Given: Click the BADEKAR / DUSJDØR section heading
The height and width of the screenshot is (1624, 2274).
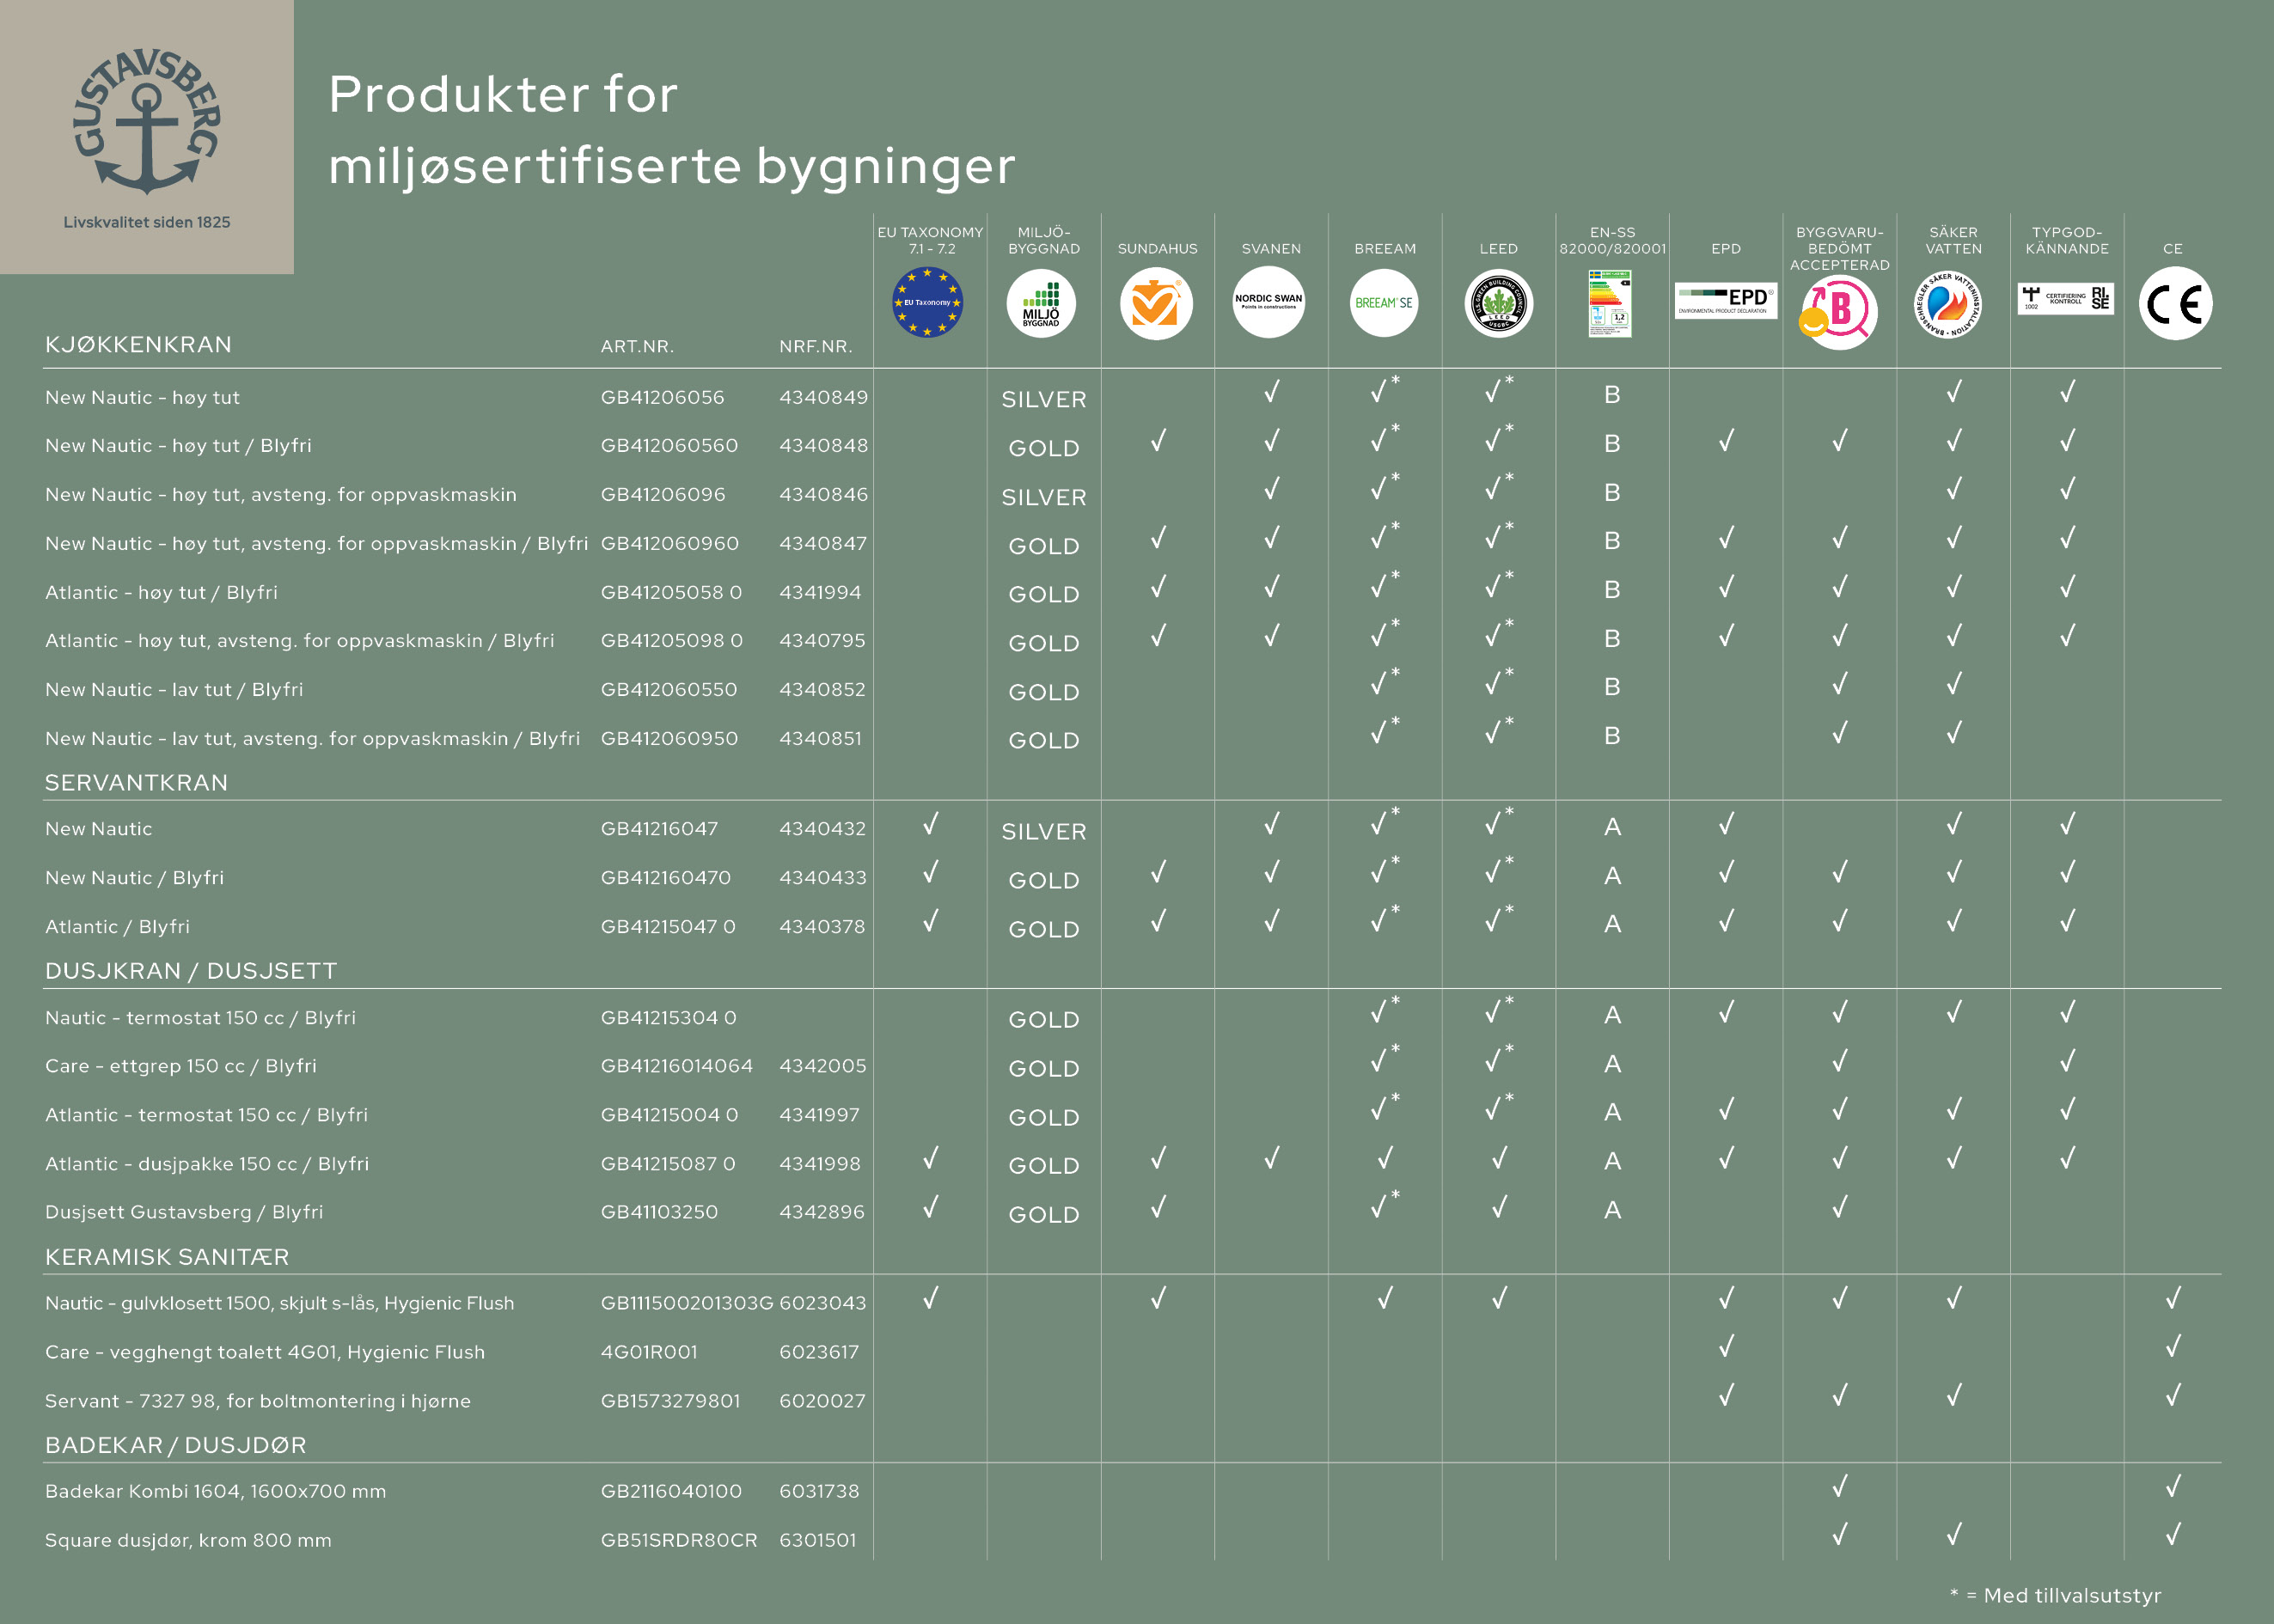Looking at the screenshot, I should point(176,1444).
